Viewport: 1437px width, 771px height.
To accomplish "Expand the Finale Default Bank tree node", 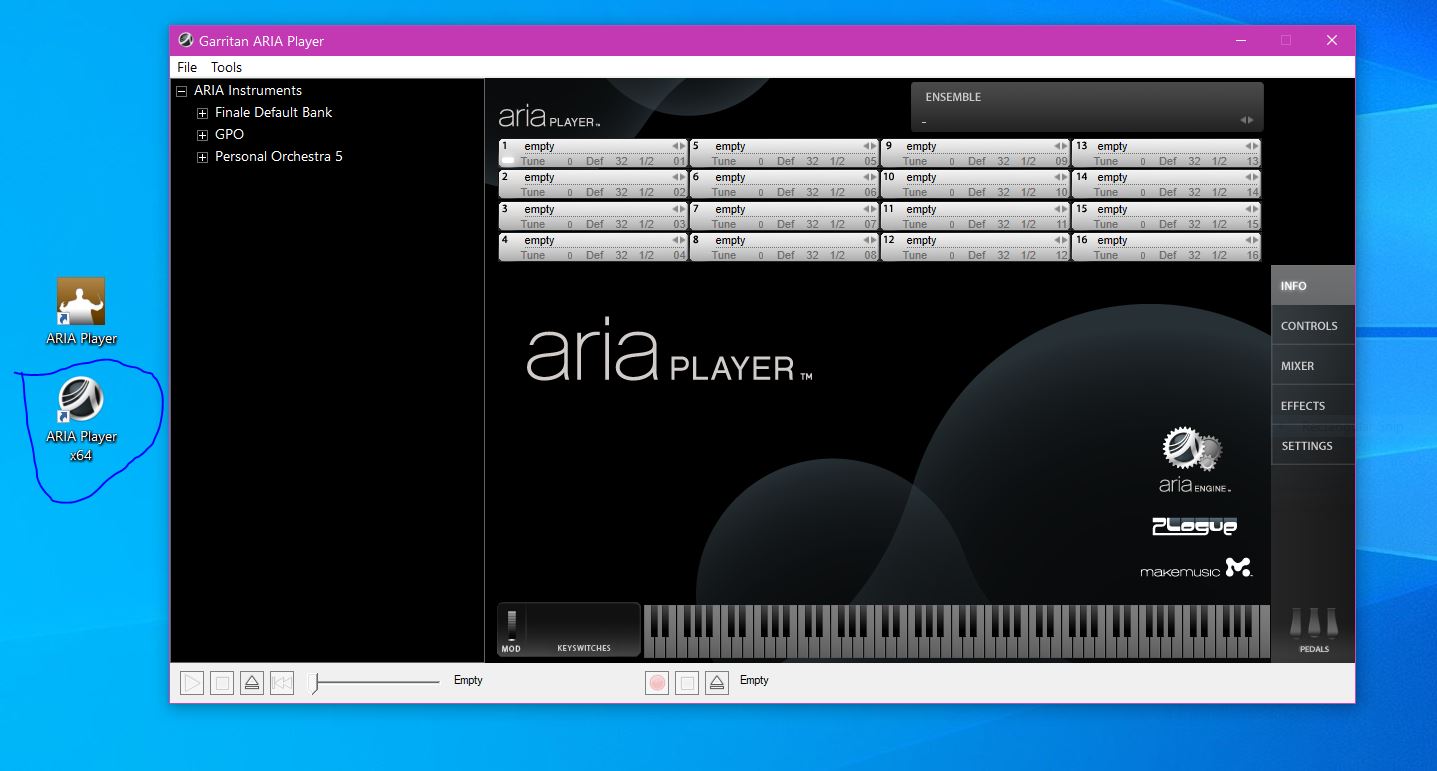I will pos(203,113).
